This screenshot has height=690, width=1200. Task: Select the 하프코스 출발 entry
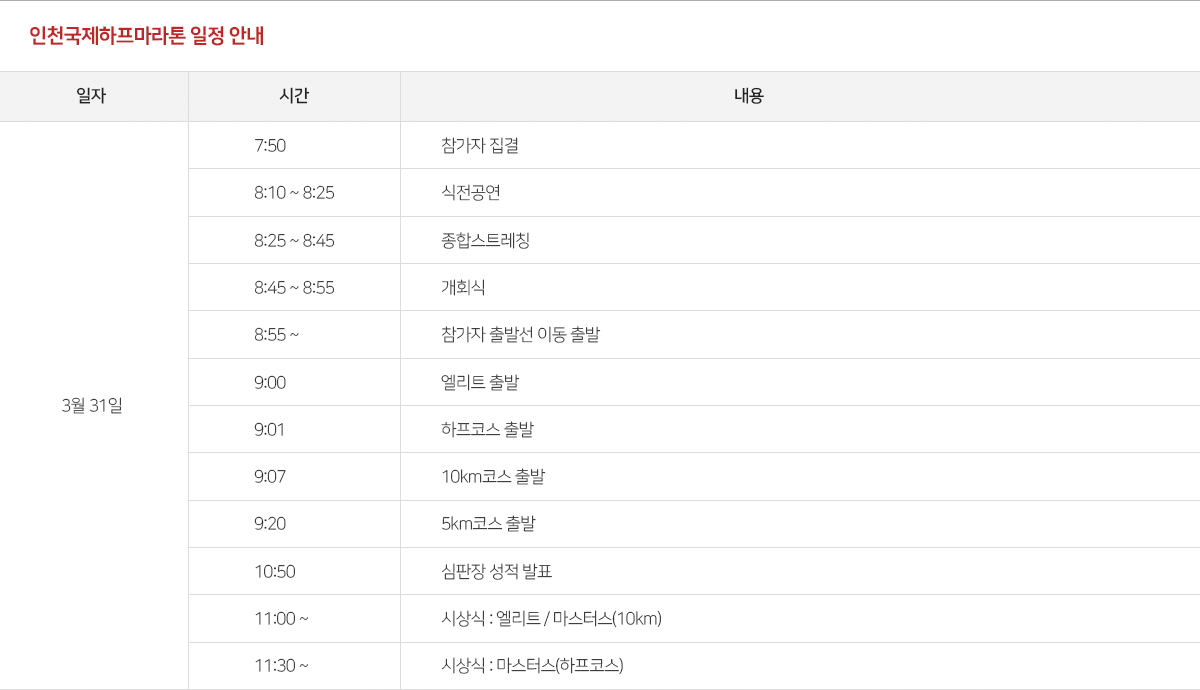coord(487,429)
